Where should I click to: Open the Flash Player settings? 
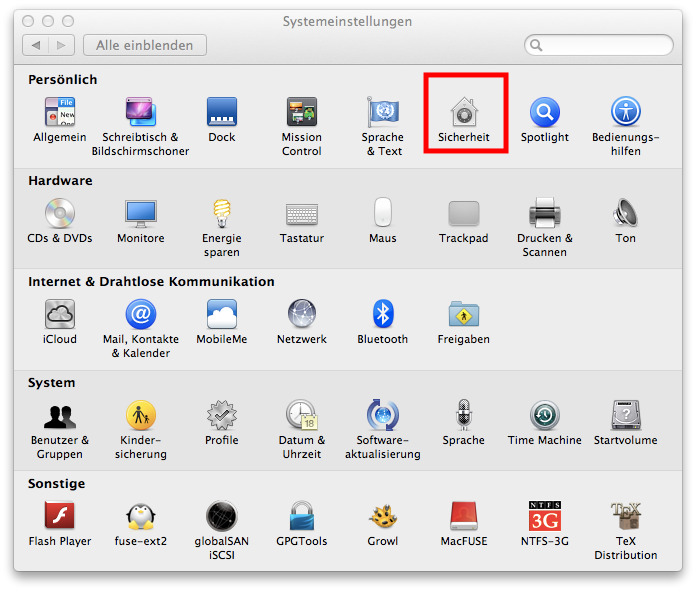click(x=60, y=516)
